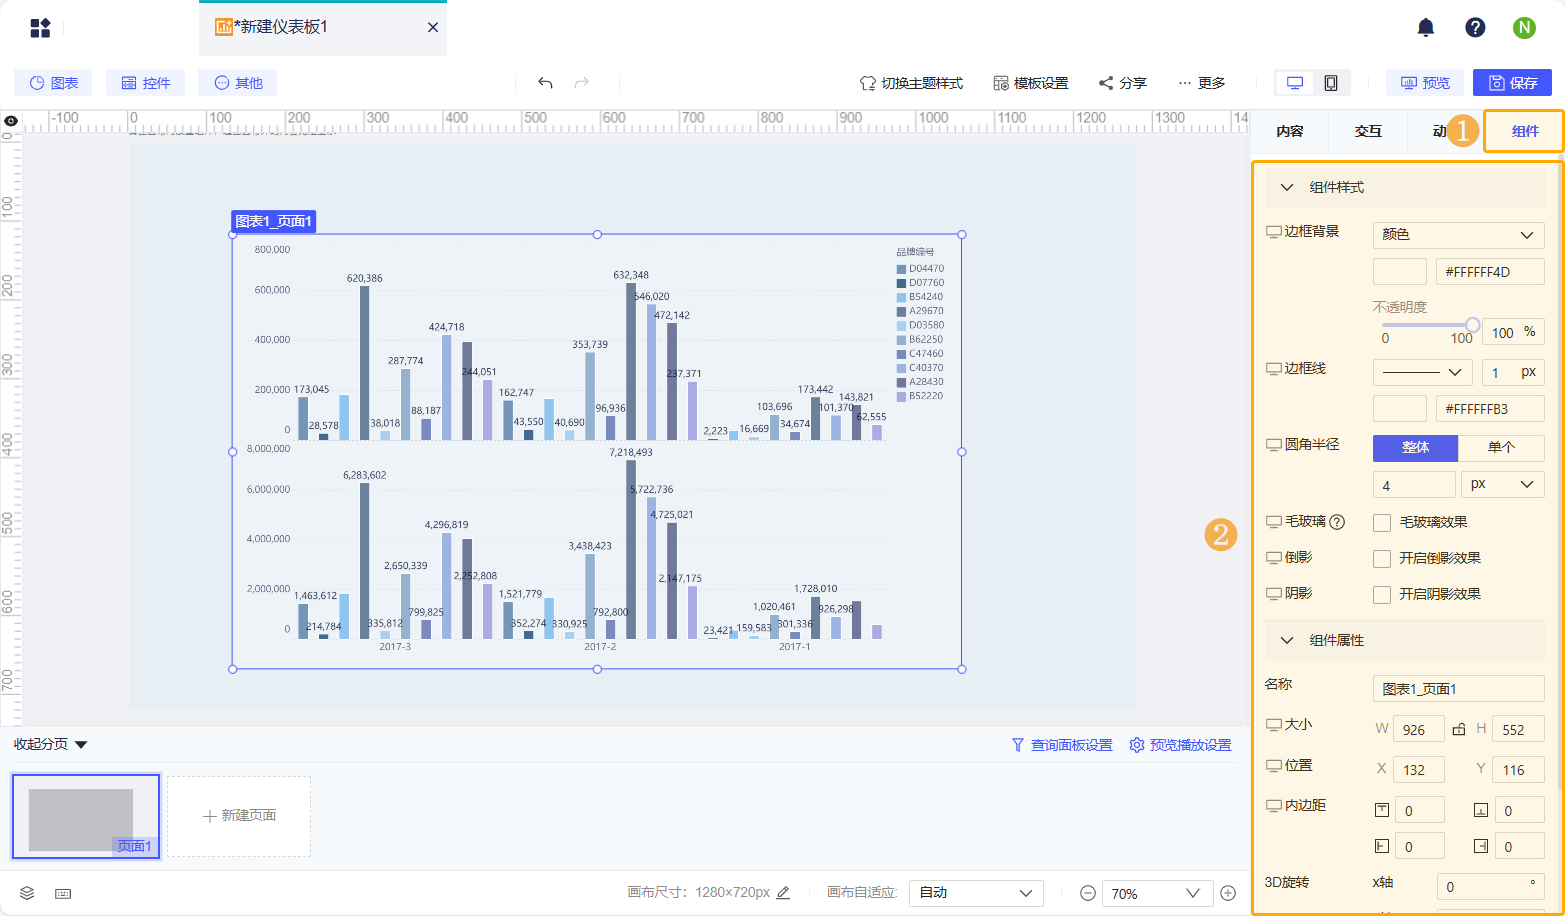This screenshot has width=1565, height=916.
Task: Click the #FFFFFF4D color hex field
Action: point(1490,272)
